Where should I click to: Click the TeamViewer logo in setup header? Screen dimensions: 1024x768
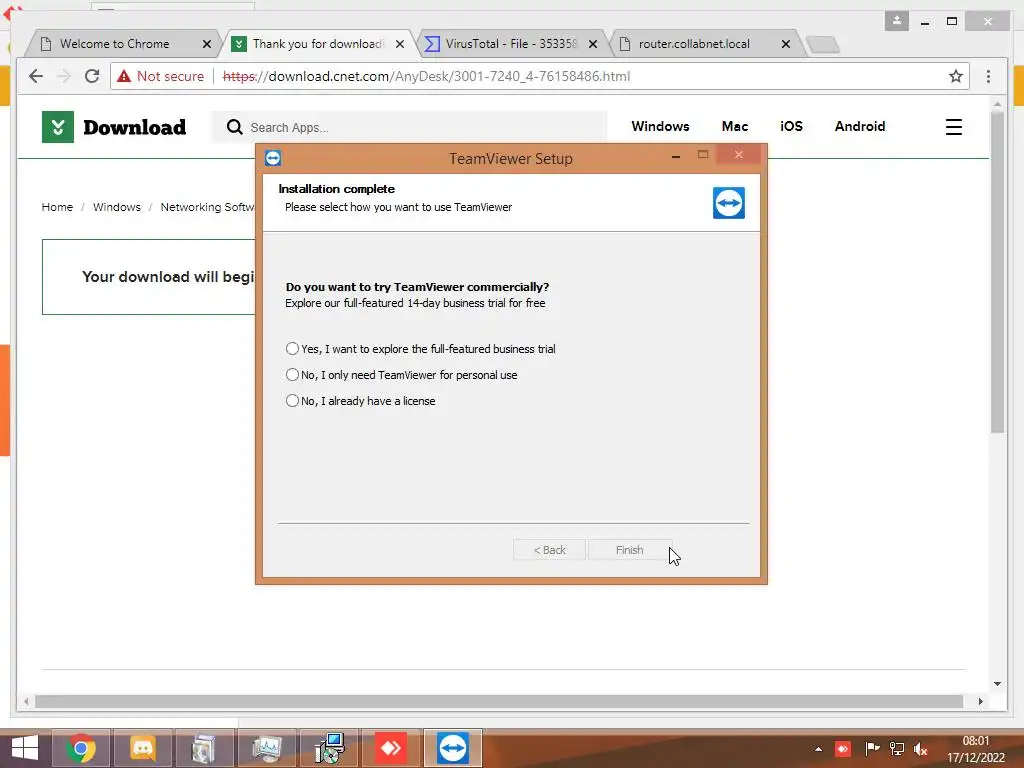[x=729, y=203]
